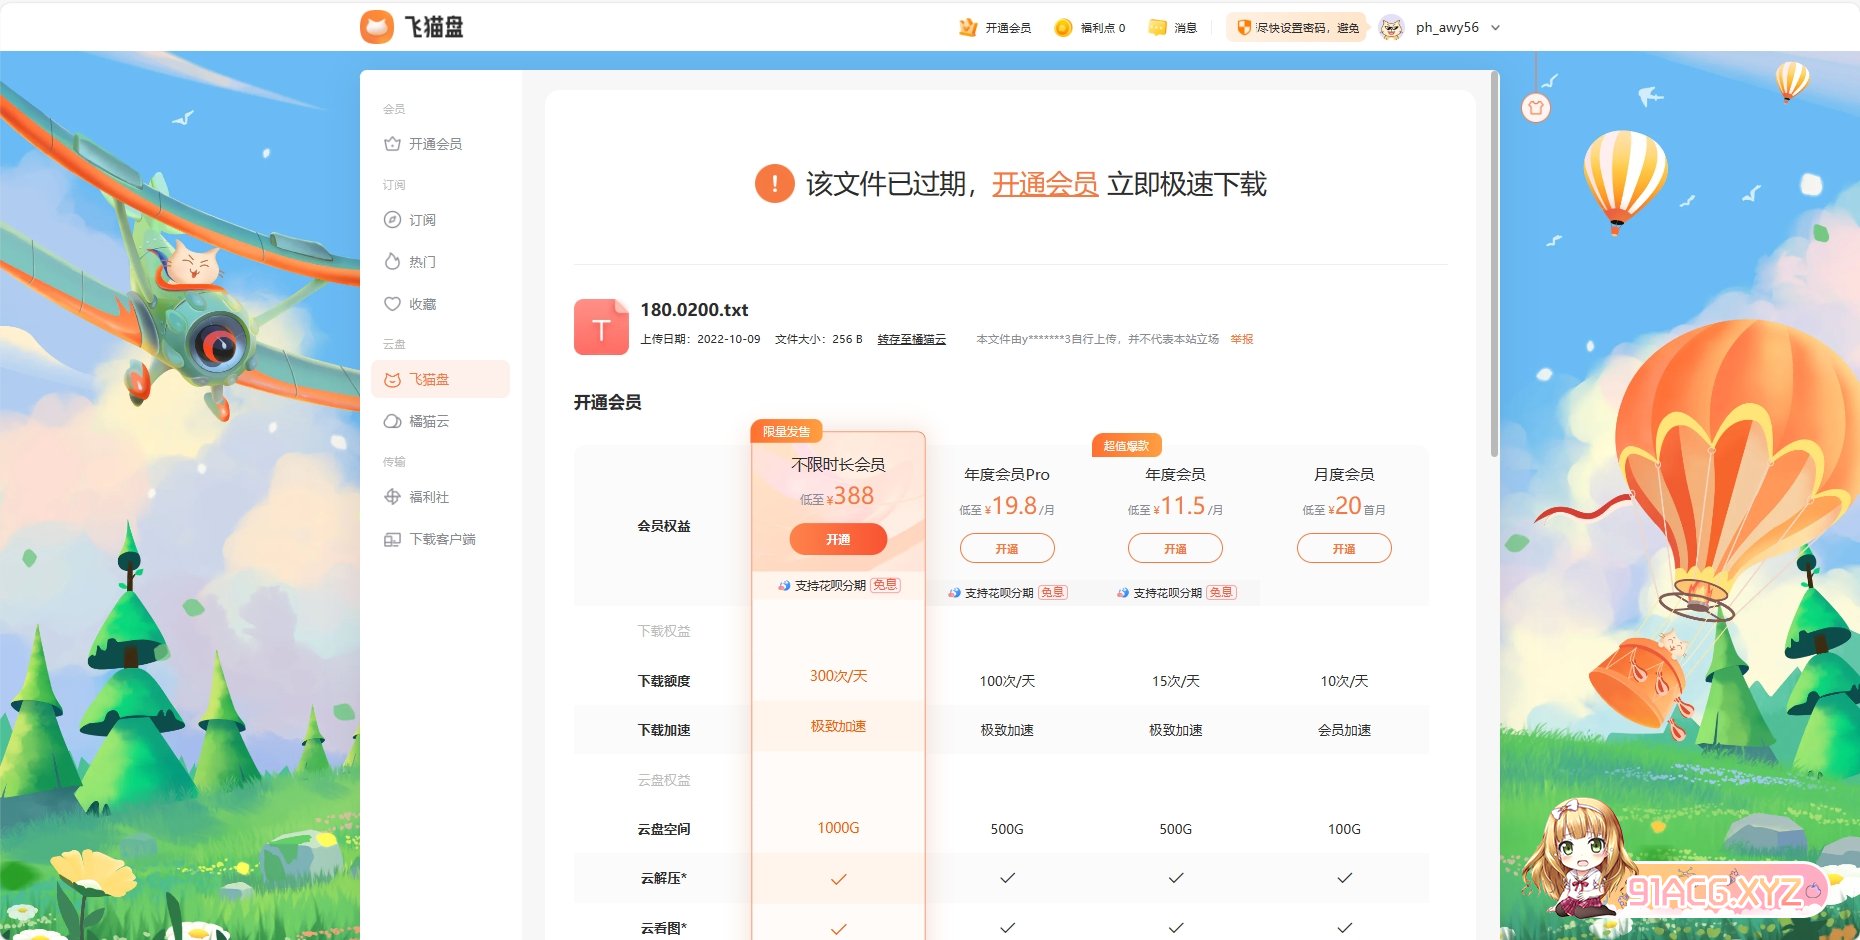Click the 热门 flame icon in sidebar

coord(392,262)
